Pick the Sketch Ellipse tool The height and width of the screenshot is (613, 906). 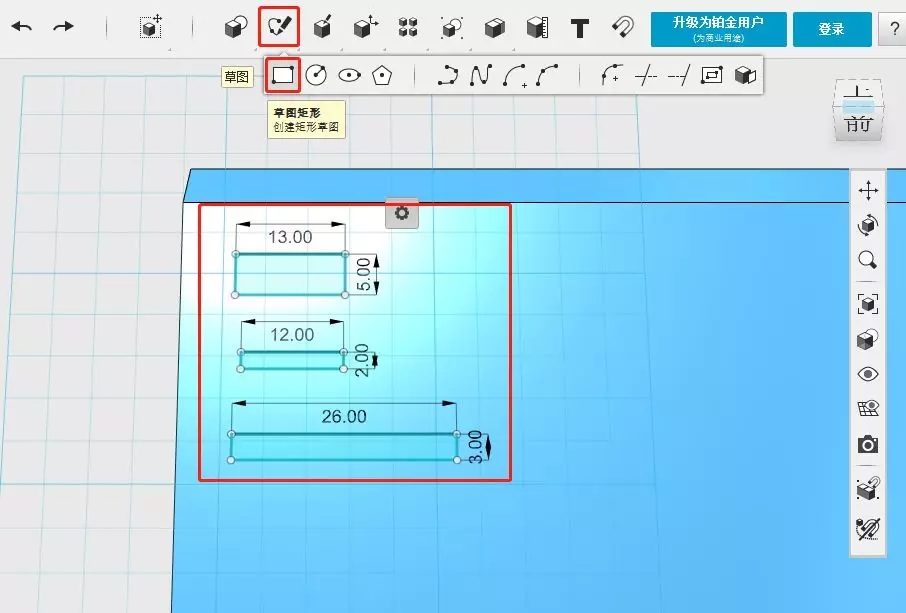pyautogui.click(x=348, y=75)
